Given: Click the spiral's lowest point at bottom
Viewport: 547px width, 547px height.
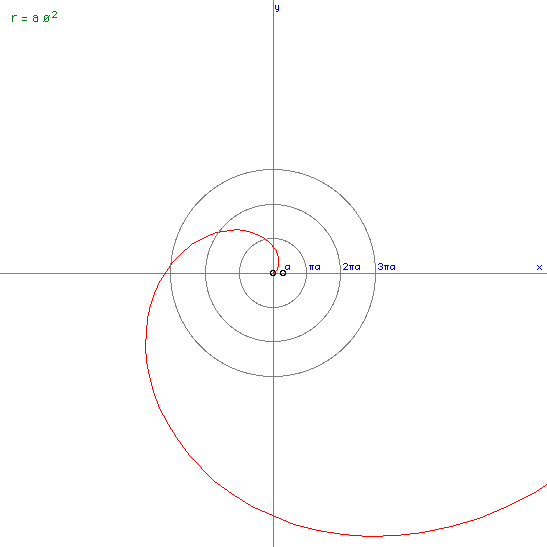Looking at the screenshot, I should 373,536.
